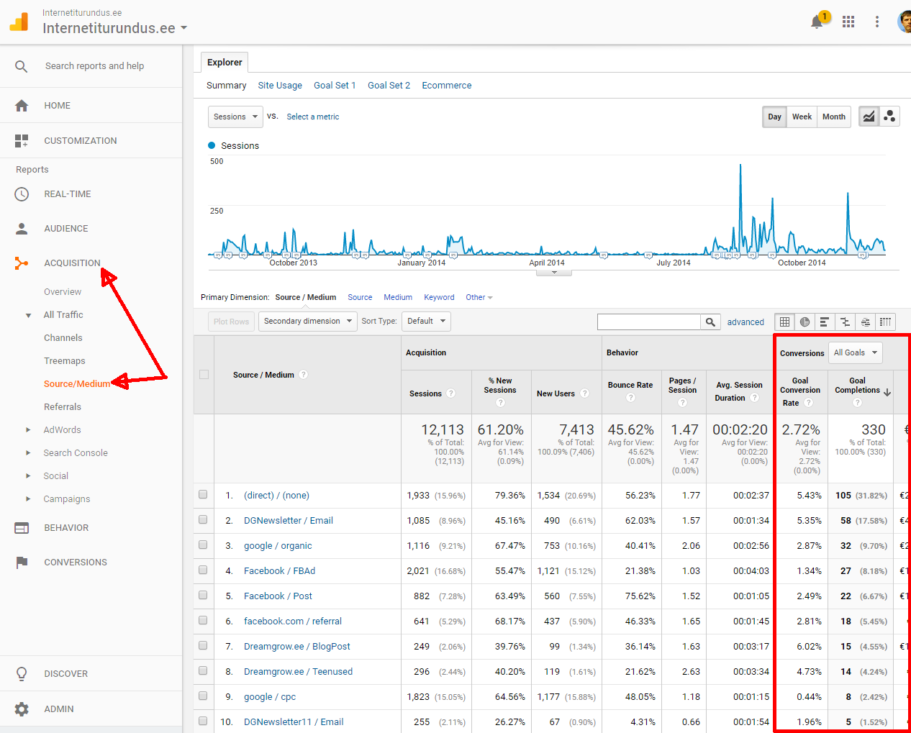Open the All Goals conversions dropdown

pyautogui.click(x=855, y=351)
